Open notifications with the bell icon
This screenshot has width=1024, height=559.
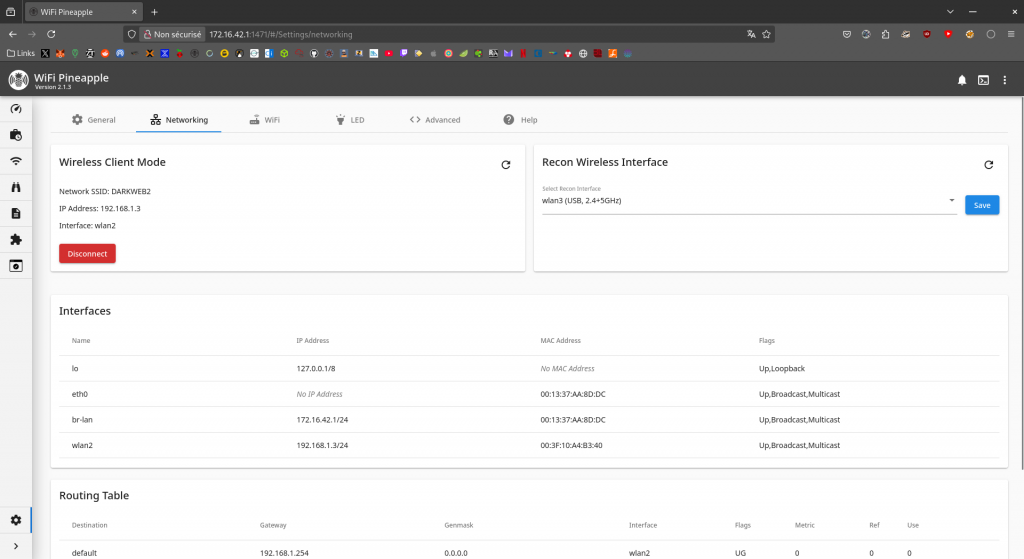(962, 80)
